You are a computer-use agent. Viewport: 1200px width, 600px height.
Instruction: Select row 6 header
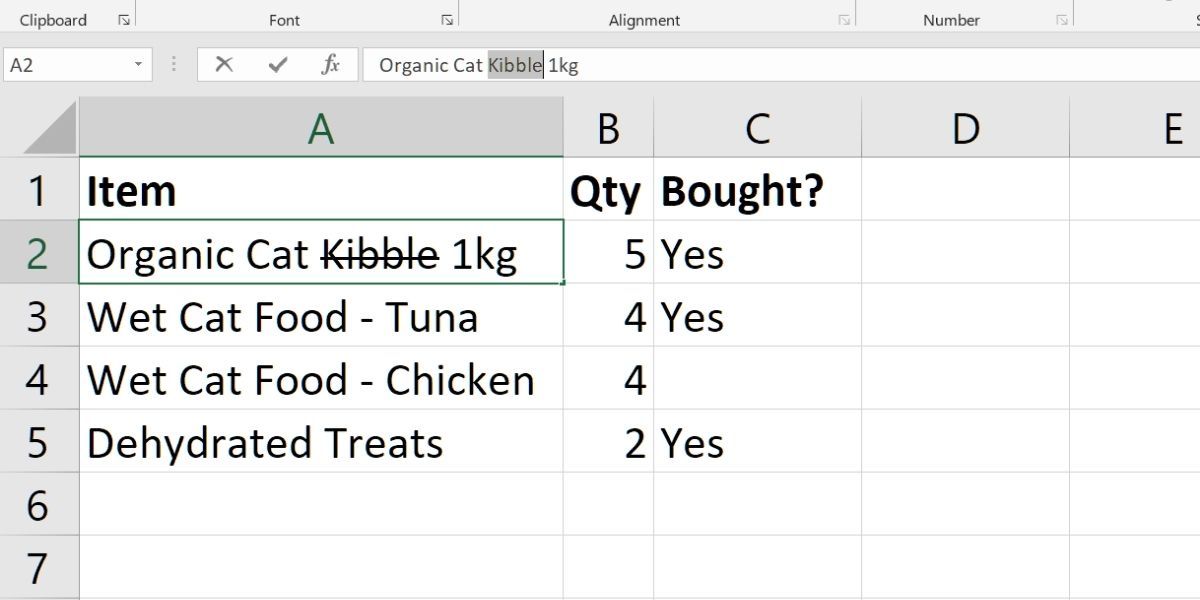38,506
